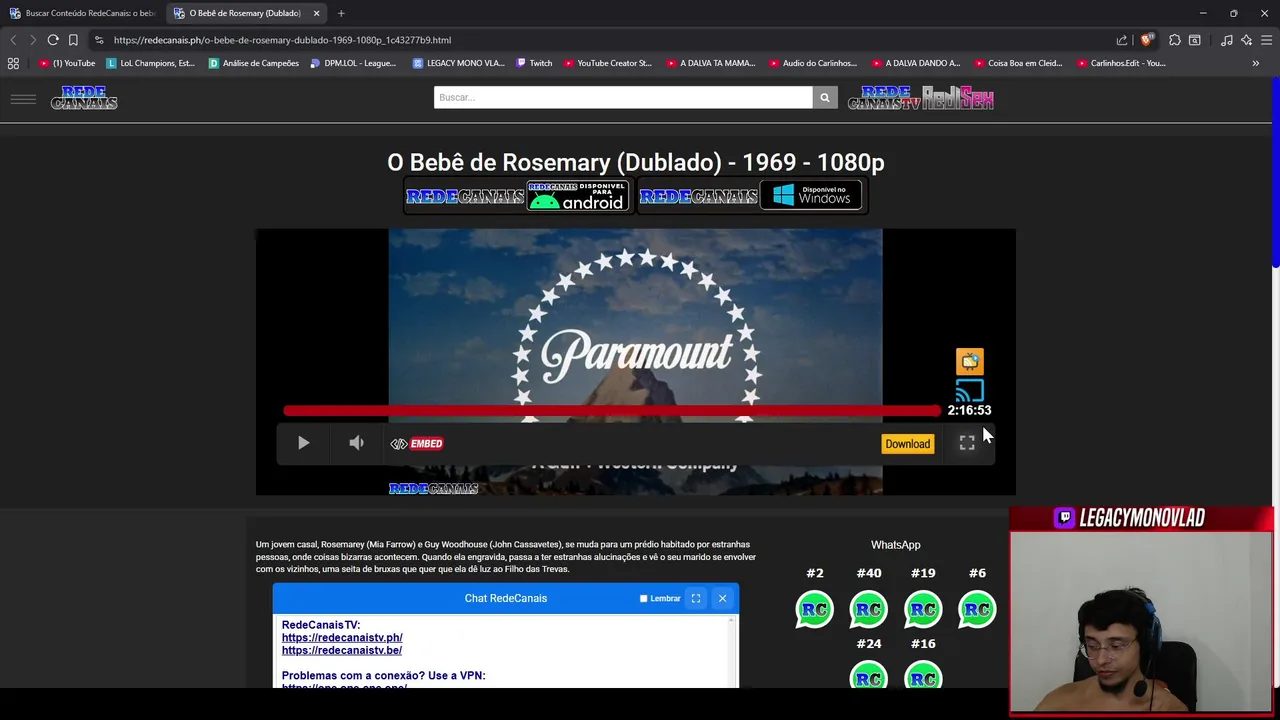
Task: Play the Rosemary's Baby video
Action: click(303, 443)
